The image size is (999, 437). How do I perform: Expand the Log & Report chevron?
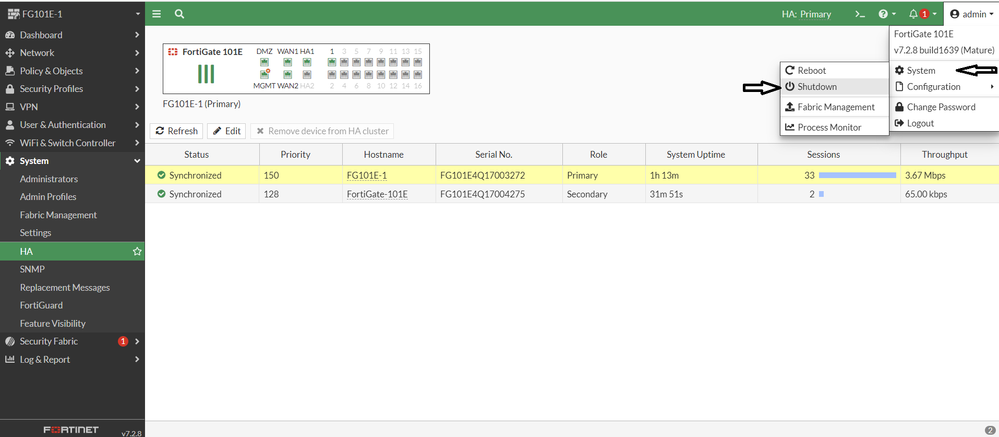pos(137,359)
